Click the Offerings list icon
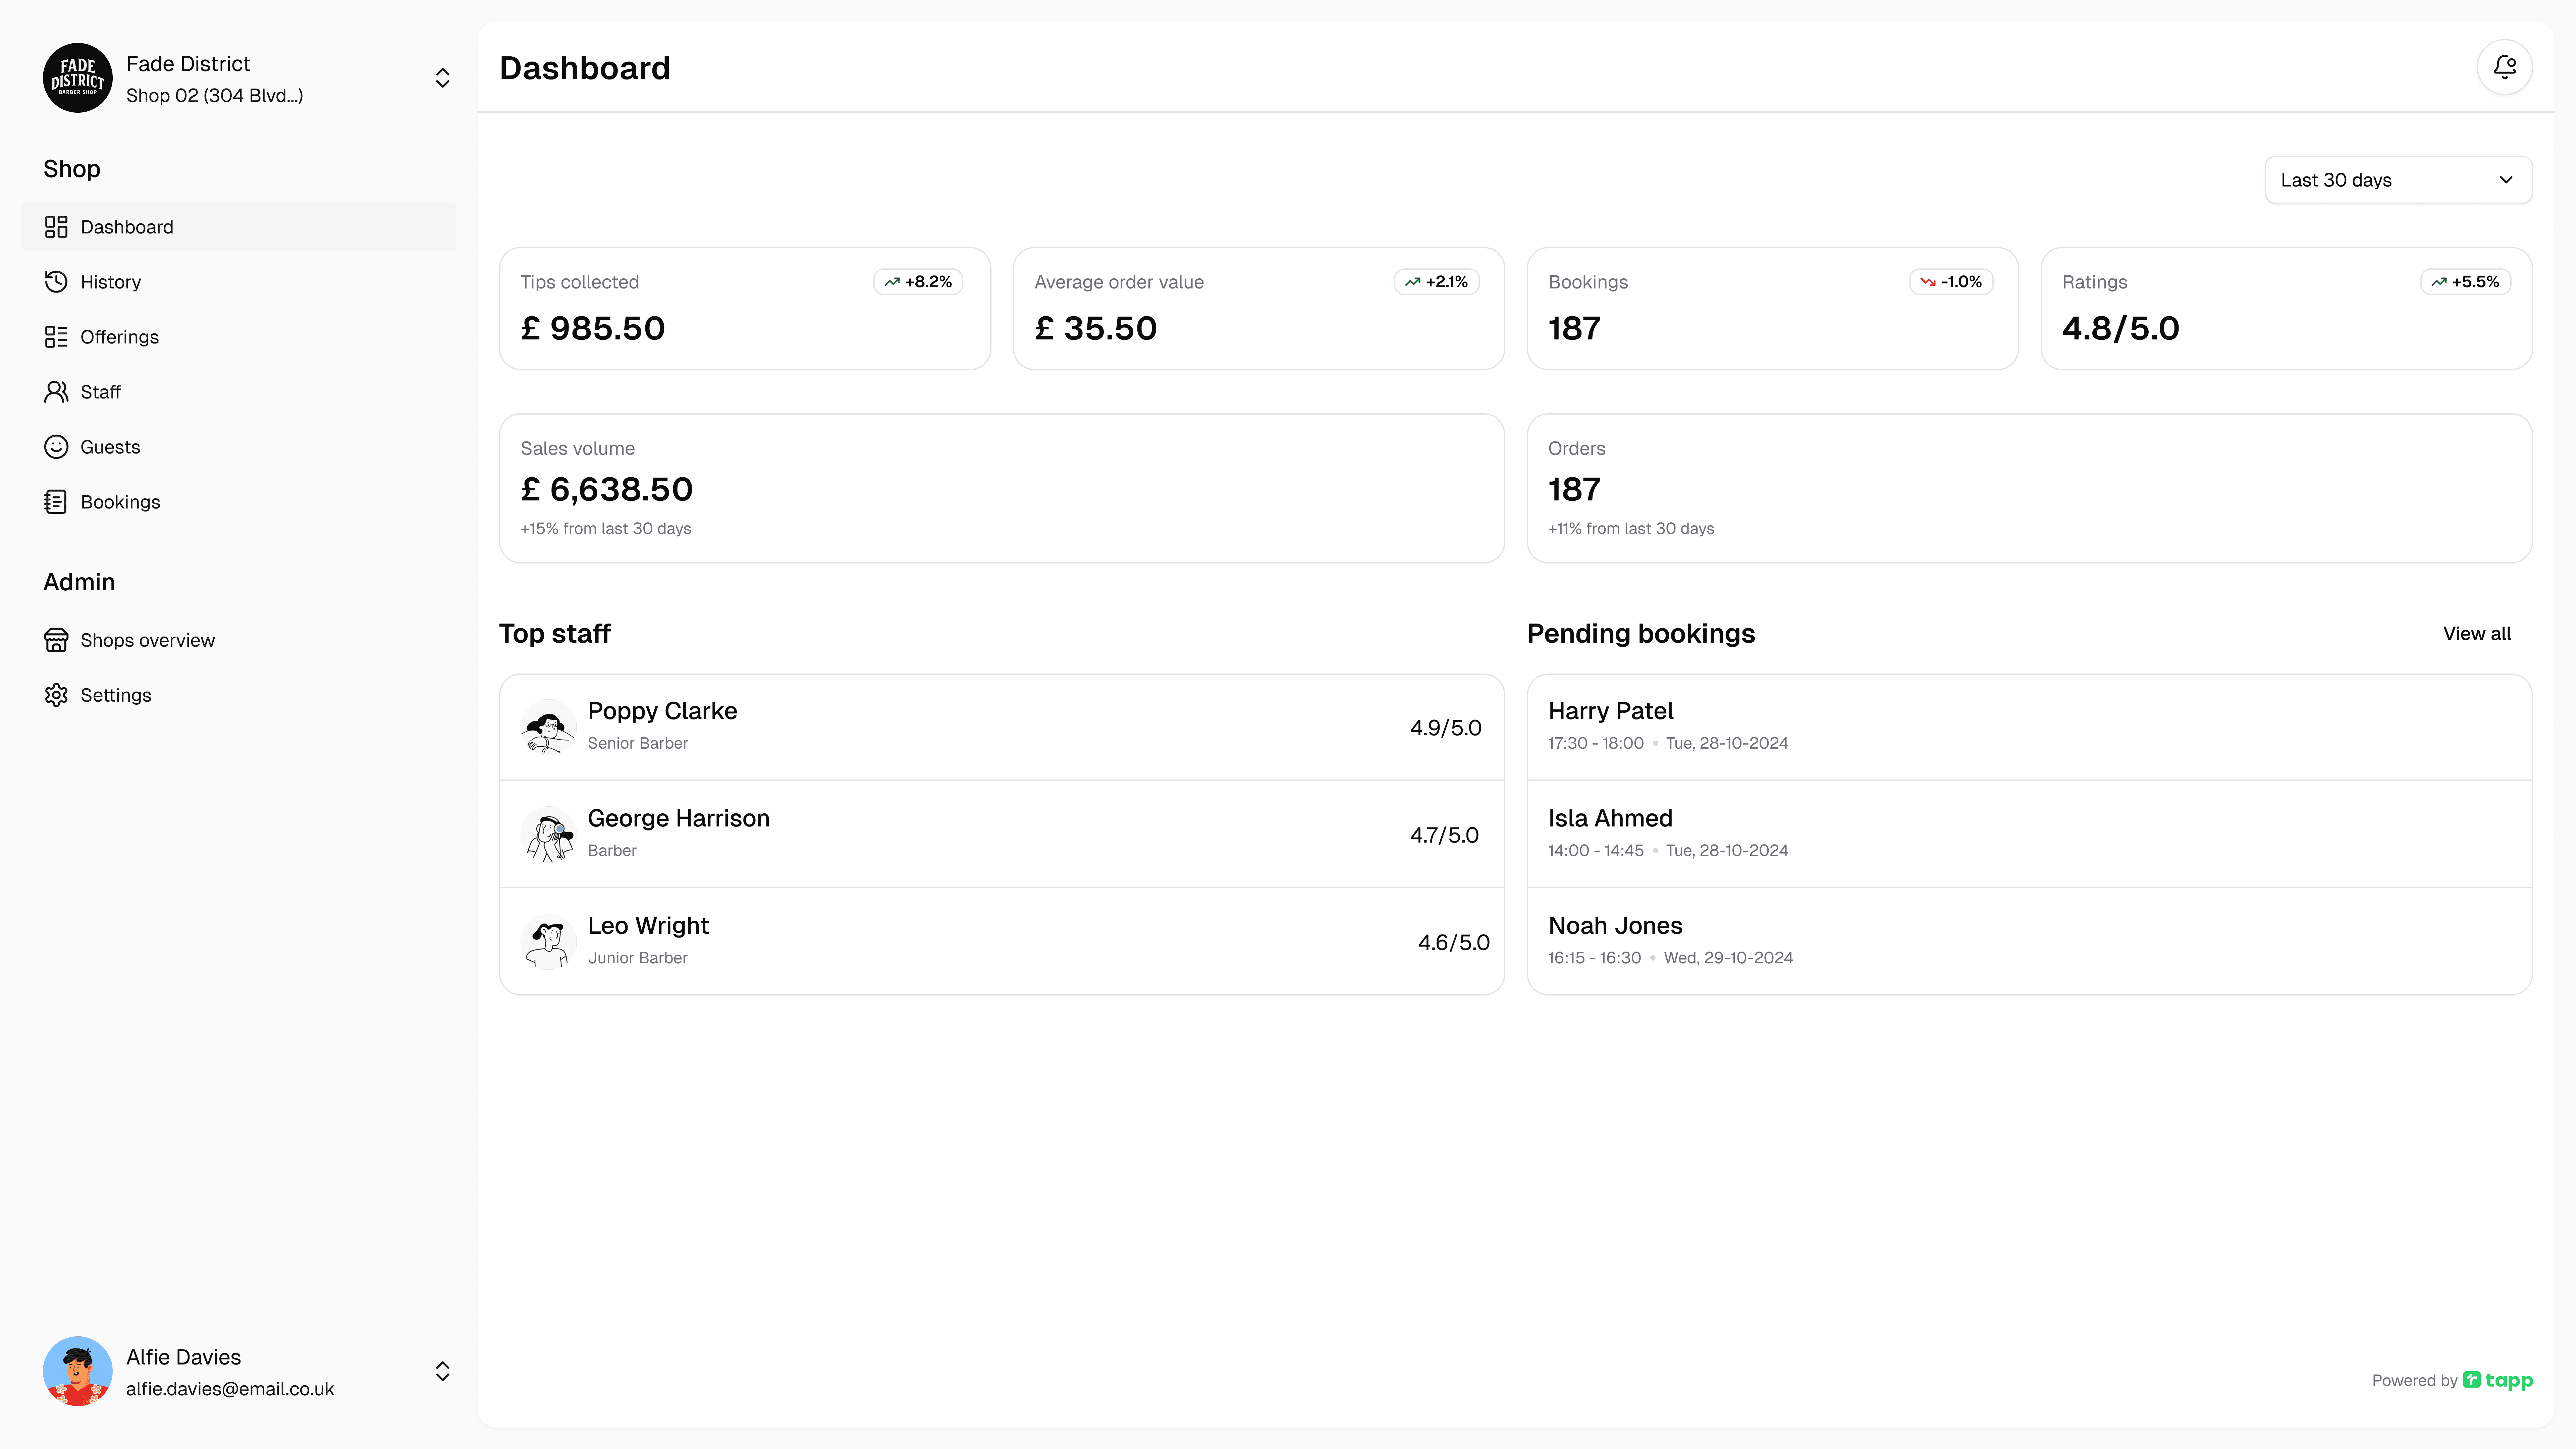The image size is (2576, 1449). [x=56, y=337]
